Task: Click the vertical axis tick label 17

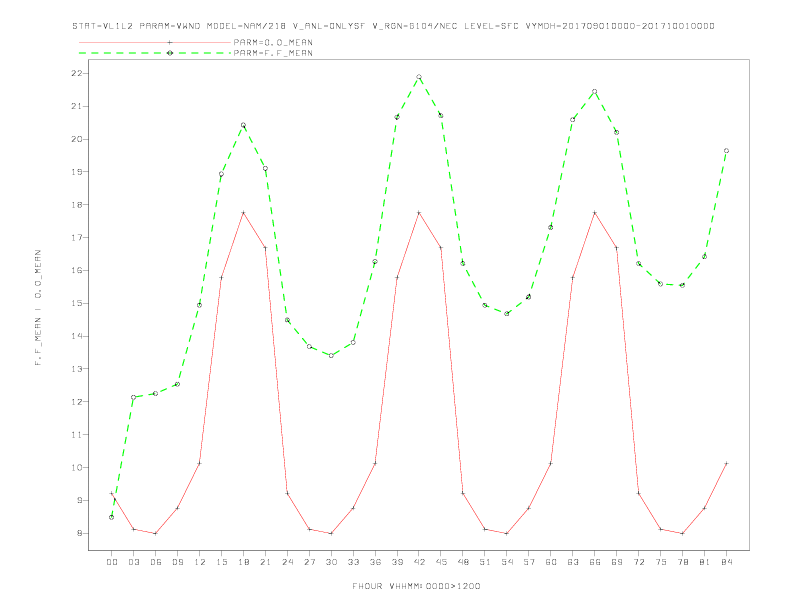Action: 77,237
